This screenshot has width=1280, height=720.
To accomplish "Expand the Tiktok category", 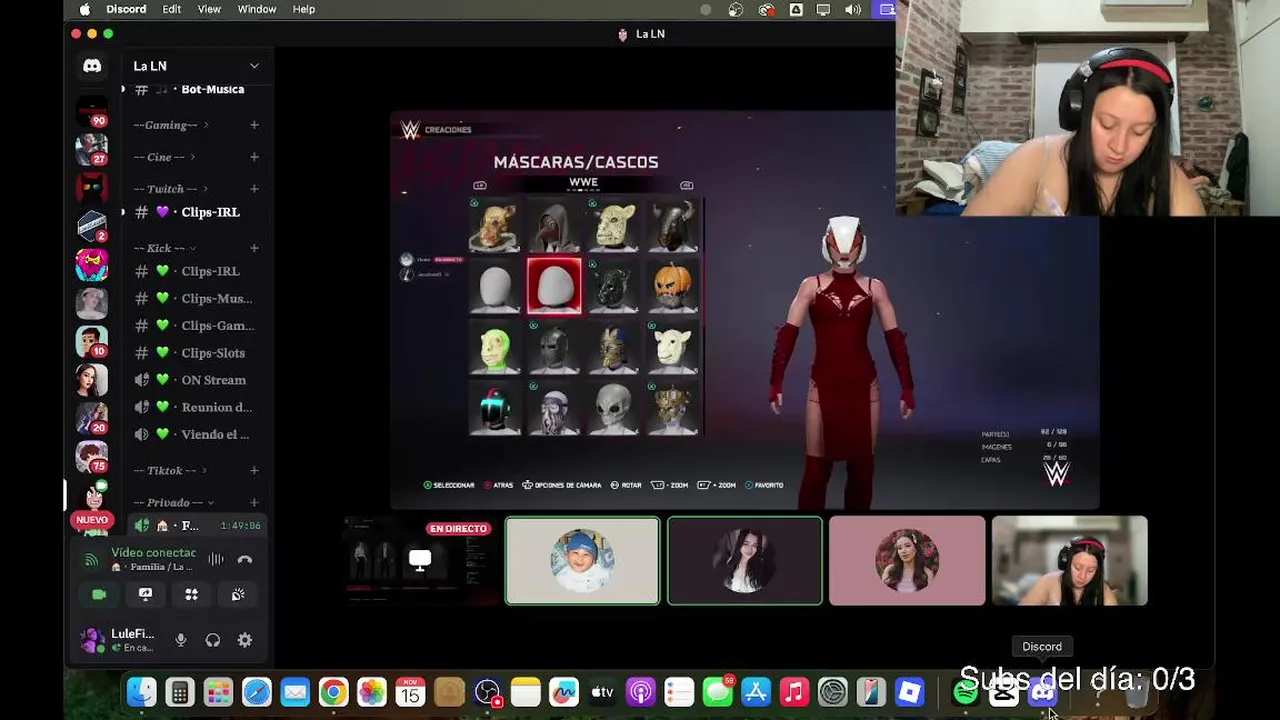I will pyautogui.click(x=171, y=470).
